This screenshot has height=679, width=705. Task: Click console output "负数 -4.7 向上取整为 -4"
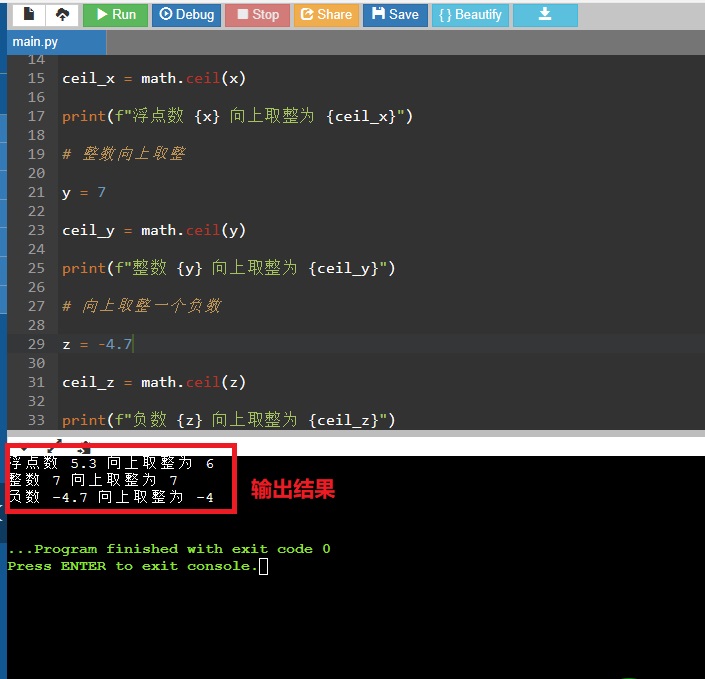coord(112,497)
